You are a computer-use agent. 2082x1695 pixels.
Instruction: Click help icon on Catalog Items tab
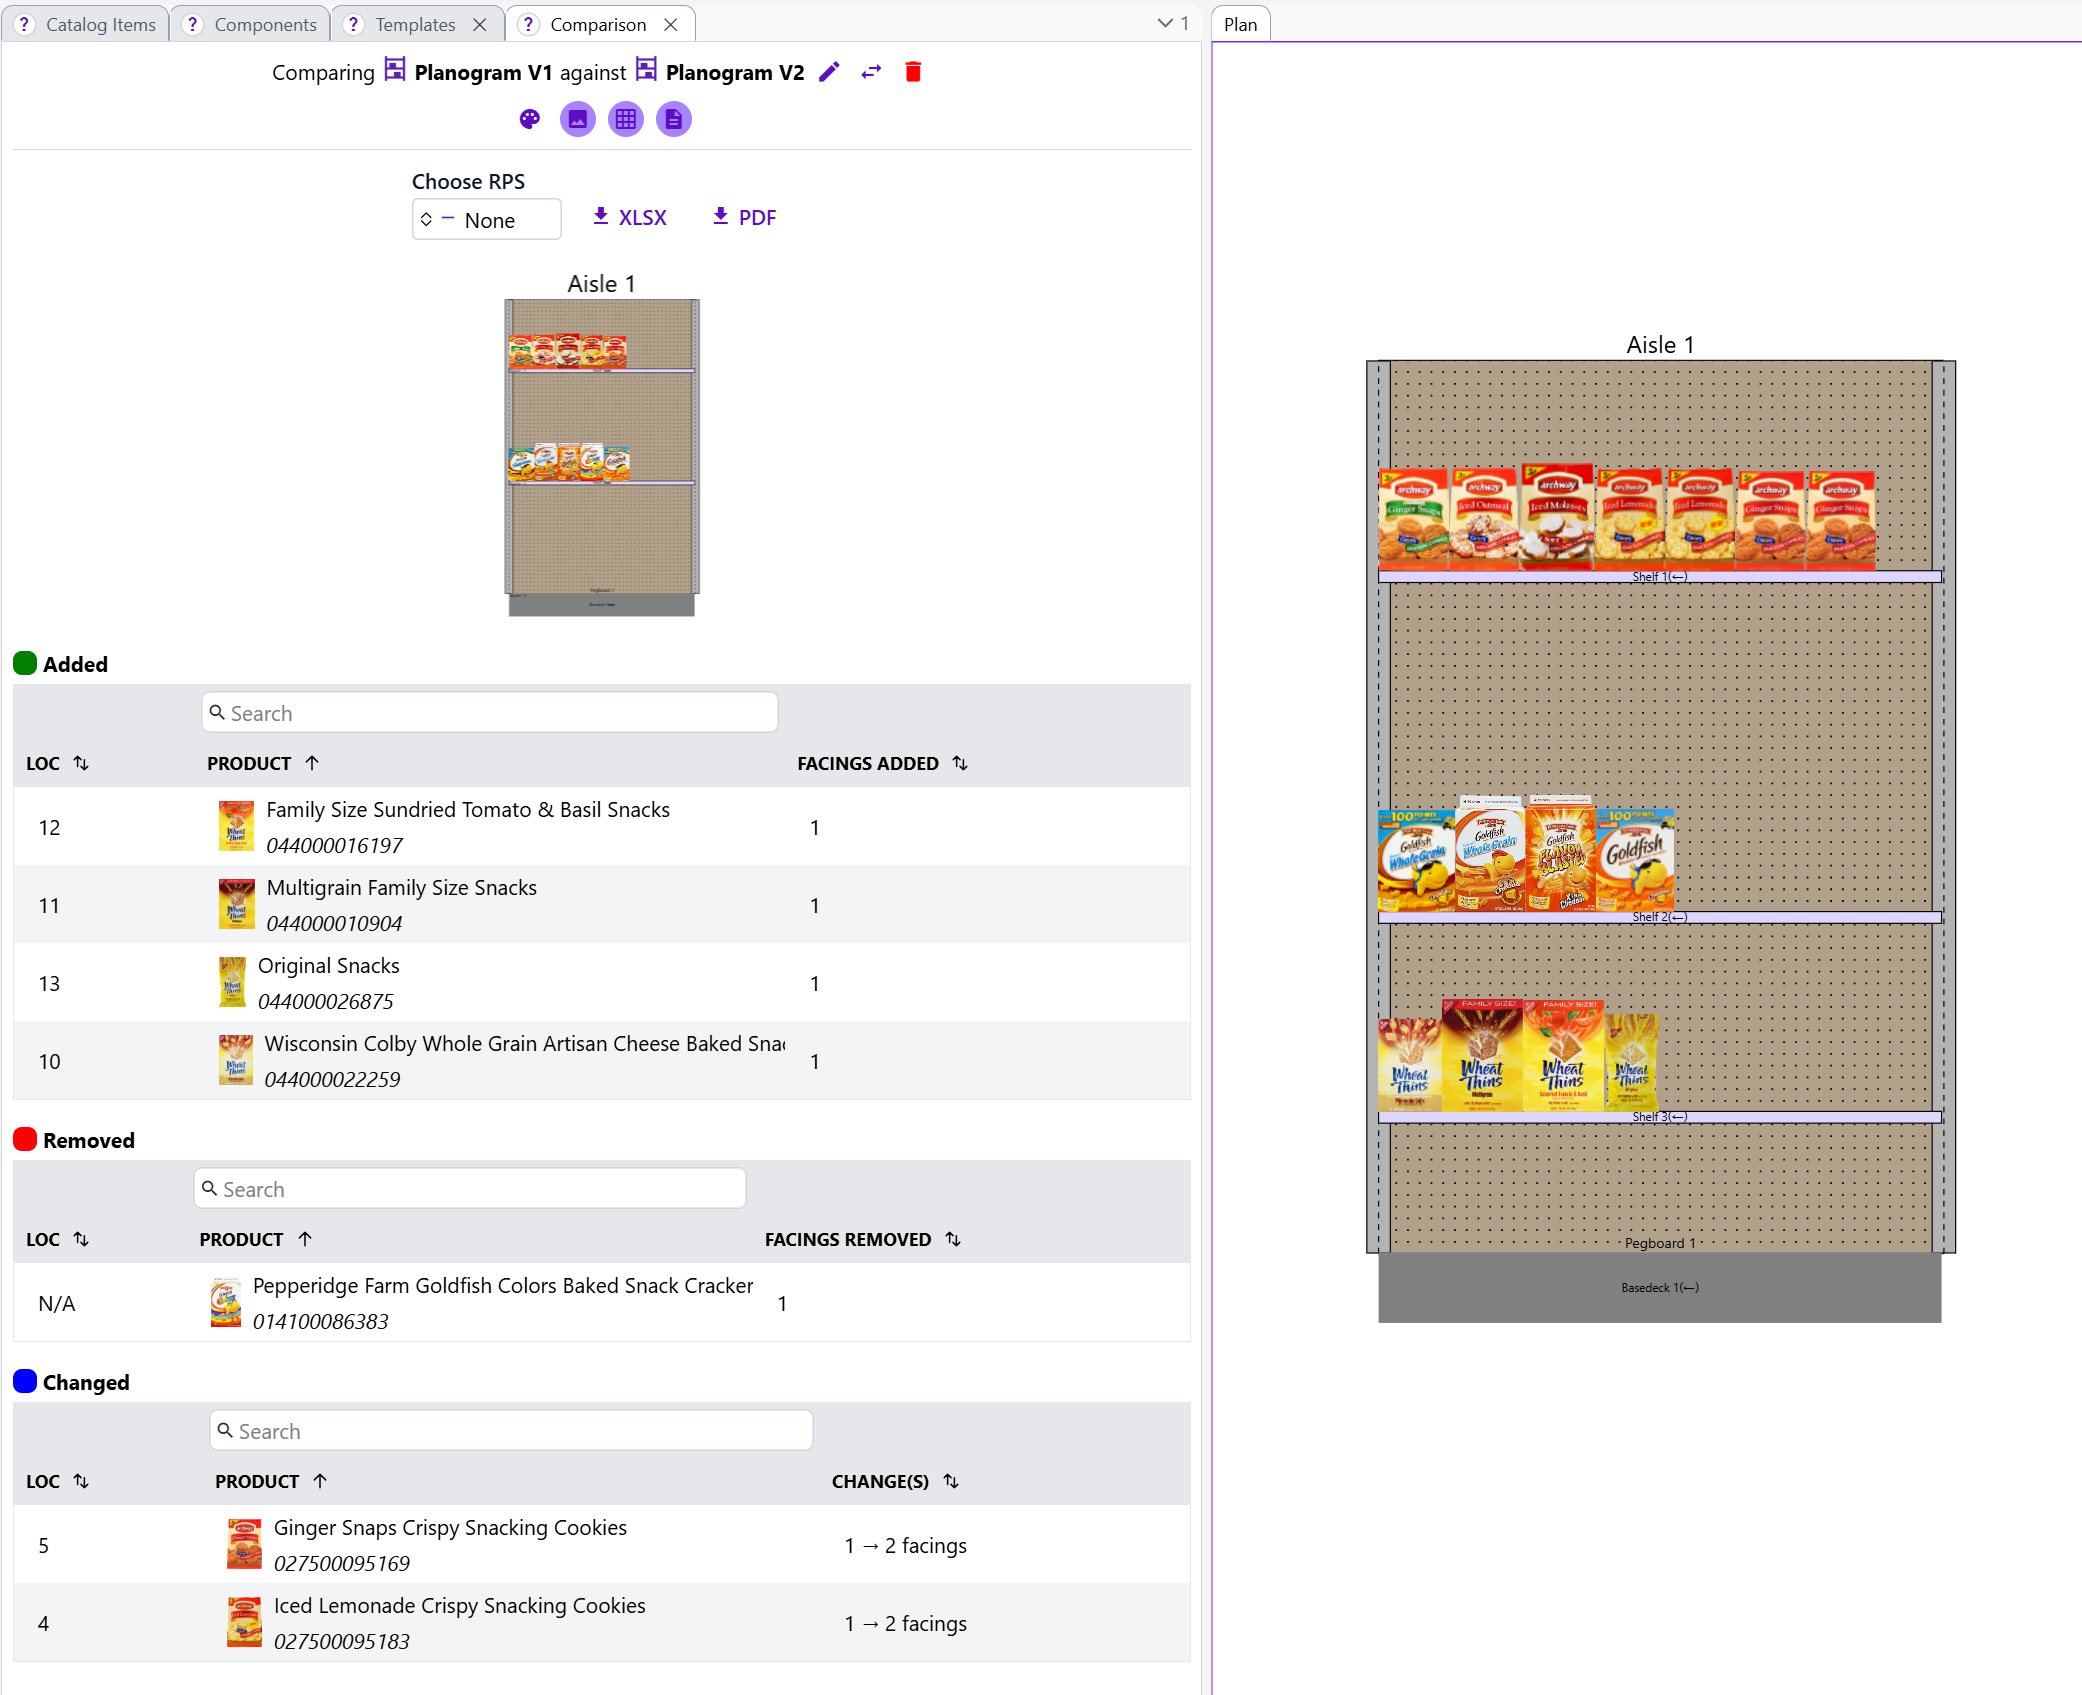pos(25,25)
